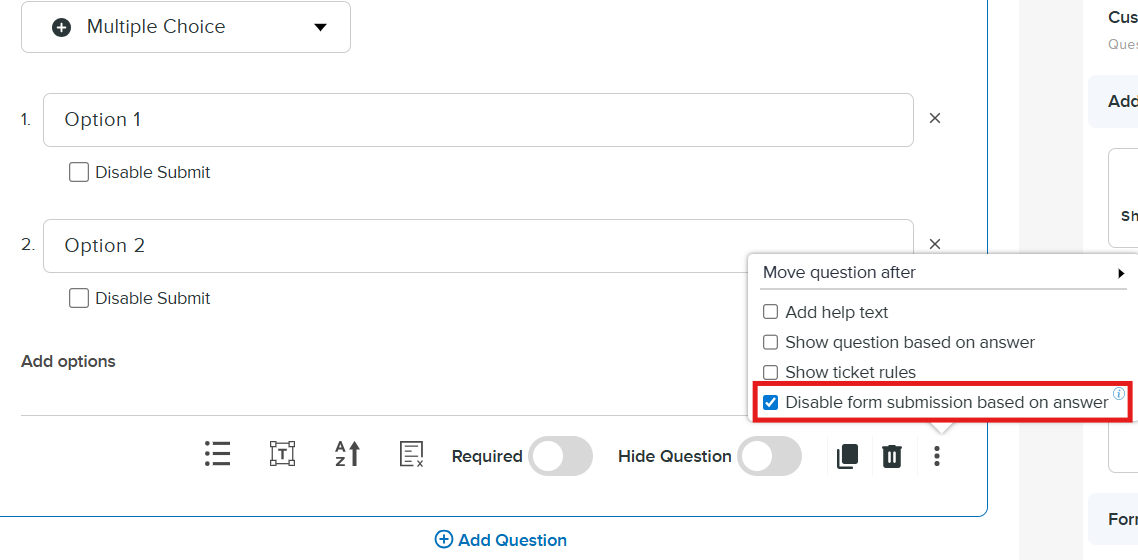This screenshot has height=560, width=1138.
Task: Click the A-Z sort options icon
Action: [347, 455]
